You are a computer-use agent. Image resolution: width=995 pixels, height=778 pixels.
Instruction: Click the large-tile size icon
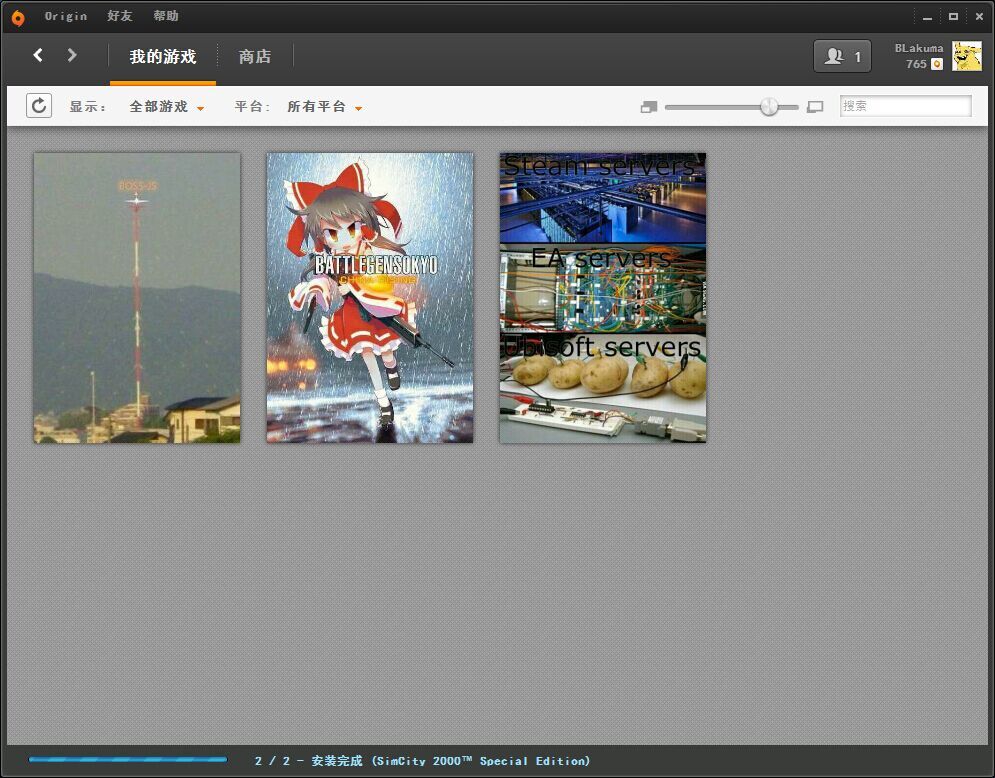click(815, 107)
